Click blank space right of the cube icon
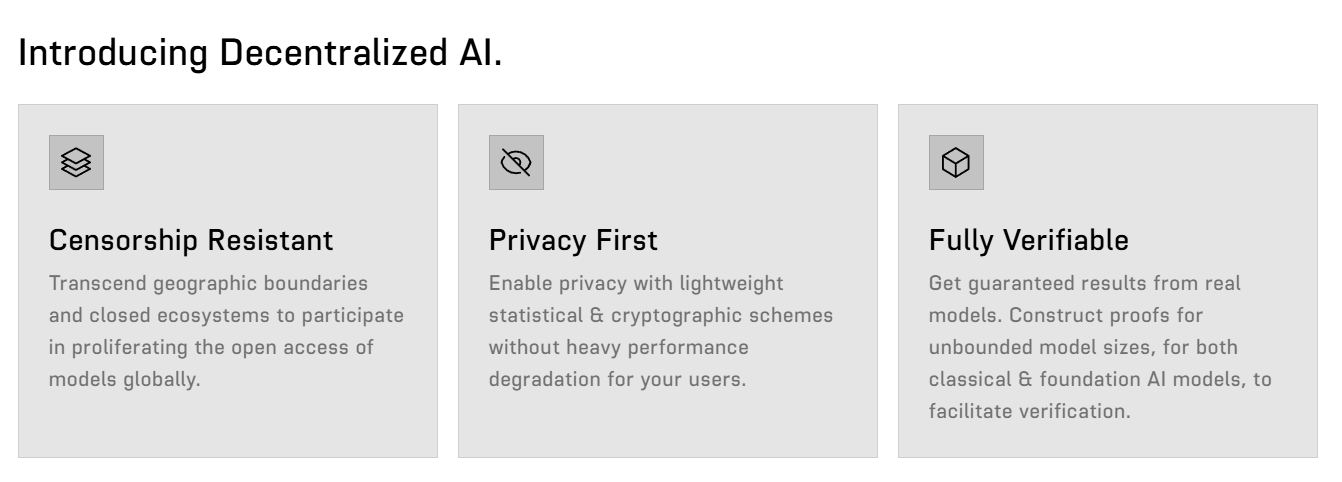This screenshot has height=482, width=1342. (1140, 162)
